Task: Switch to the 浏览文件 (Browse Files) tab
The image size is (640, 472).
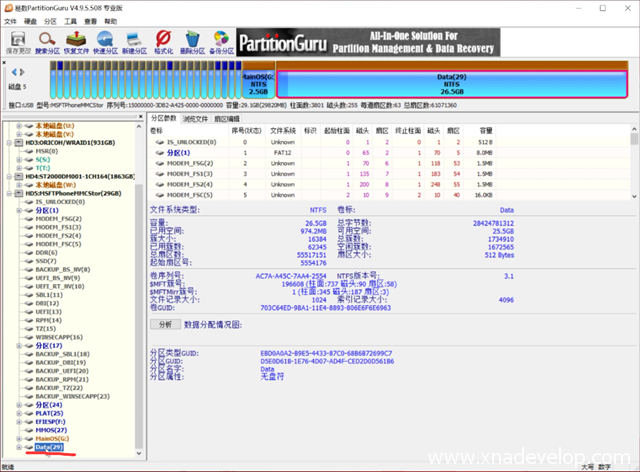Action: (194, 118)
